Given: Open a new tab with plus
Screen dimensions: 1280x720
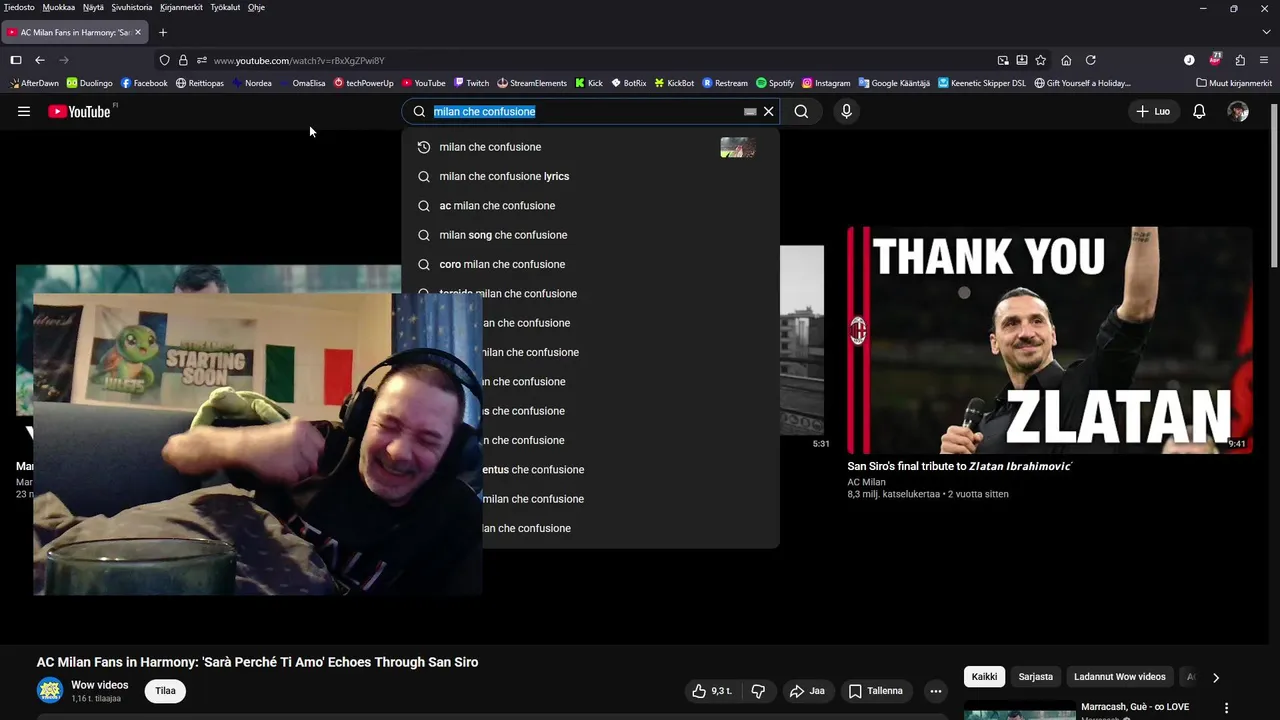Looking at the screenshot, I should pyautogui.click(x=163, y=32).
